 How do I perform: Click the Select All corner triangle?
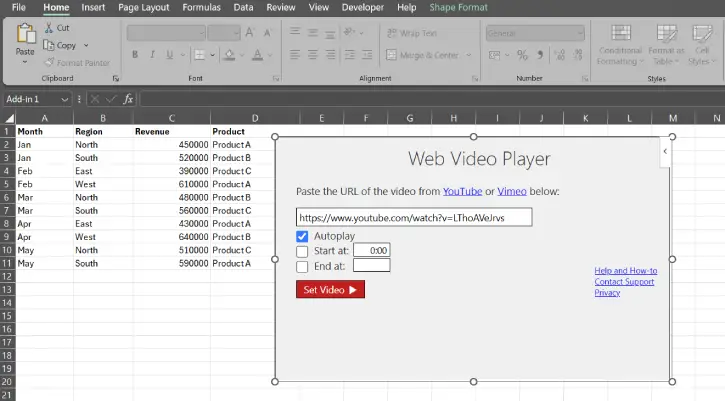click(9, 118)
